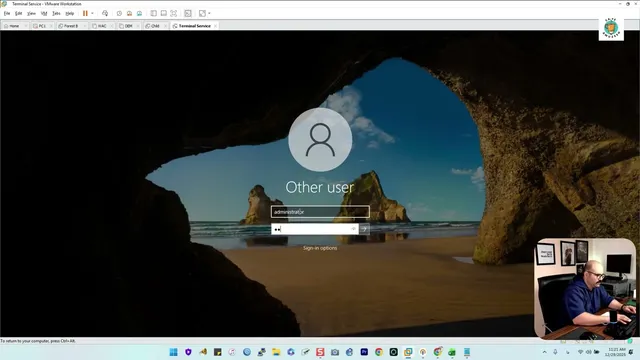
Task: Click the 'Other user' label
Action: 320,187
